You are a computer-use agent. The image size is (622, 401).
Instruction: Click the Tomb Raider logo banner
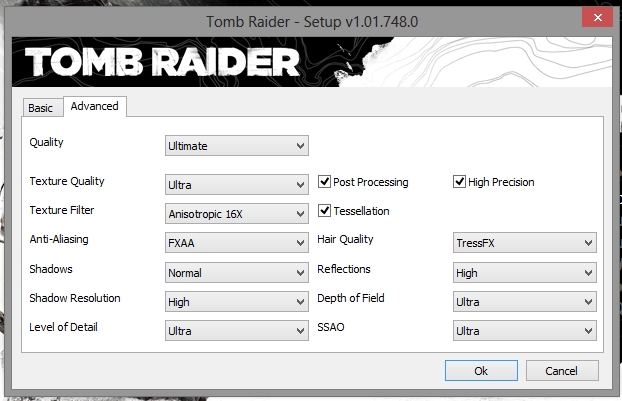[x=312, y=62]
